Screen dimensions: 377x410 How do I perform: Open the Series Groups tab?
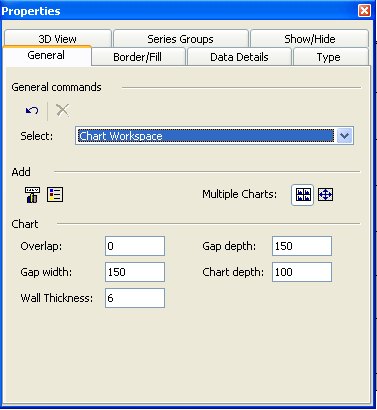(181, 39)
